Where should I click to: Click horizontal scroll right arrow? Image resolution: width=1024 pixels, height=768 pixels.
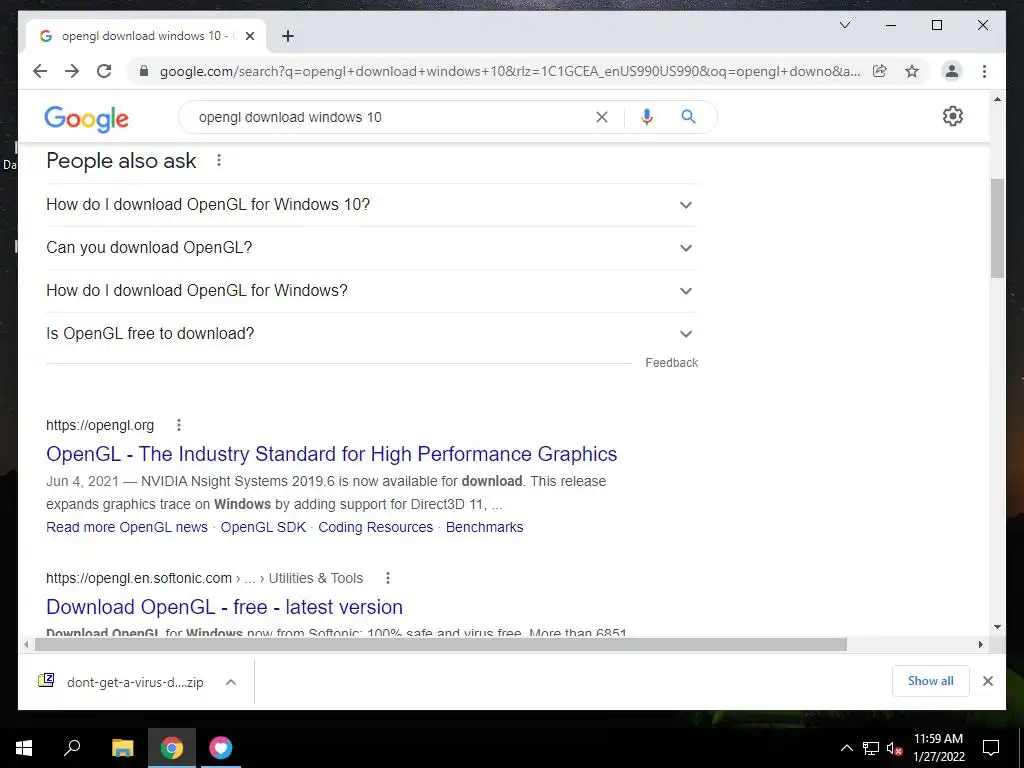[x=980, y=645]
